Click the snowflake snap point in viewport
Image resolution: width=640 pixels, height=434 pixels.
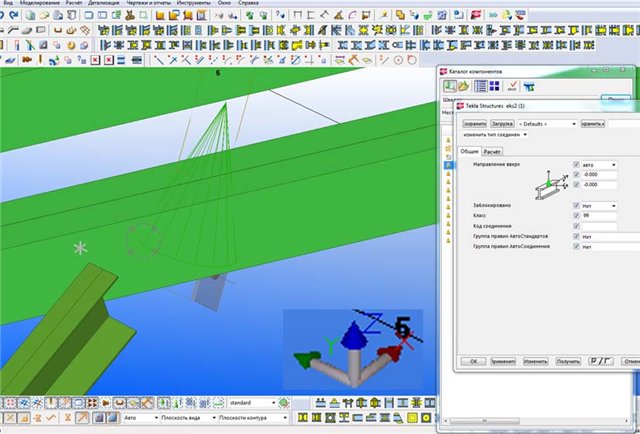click(82, 247)
